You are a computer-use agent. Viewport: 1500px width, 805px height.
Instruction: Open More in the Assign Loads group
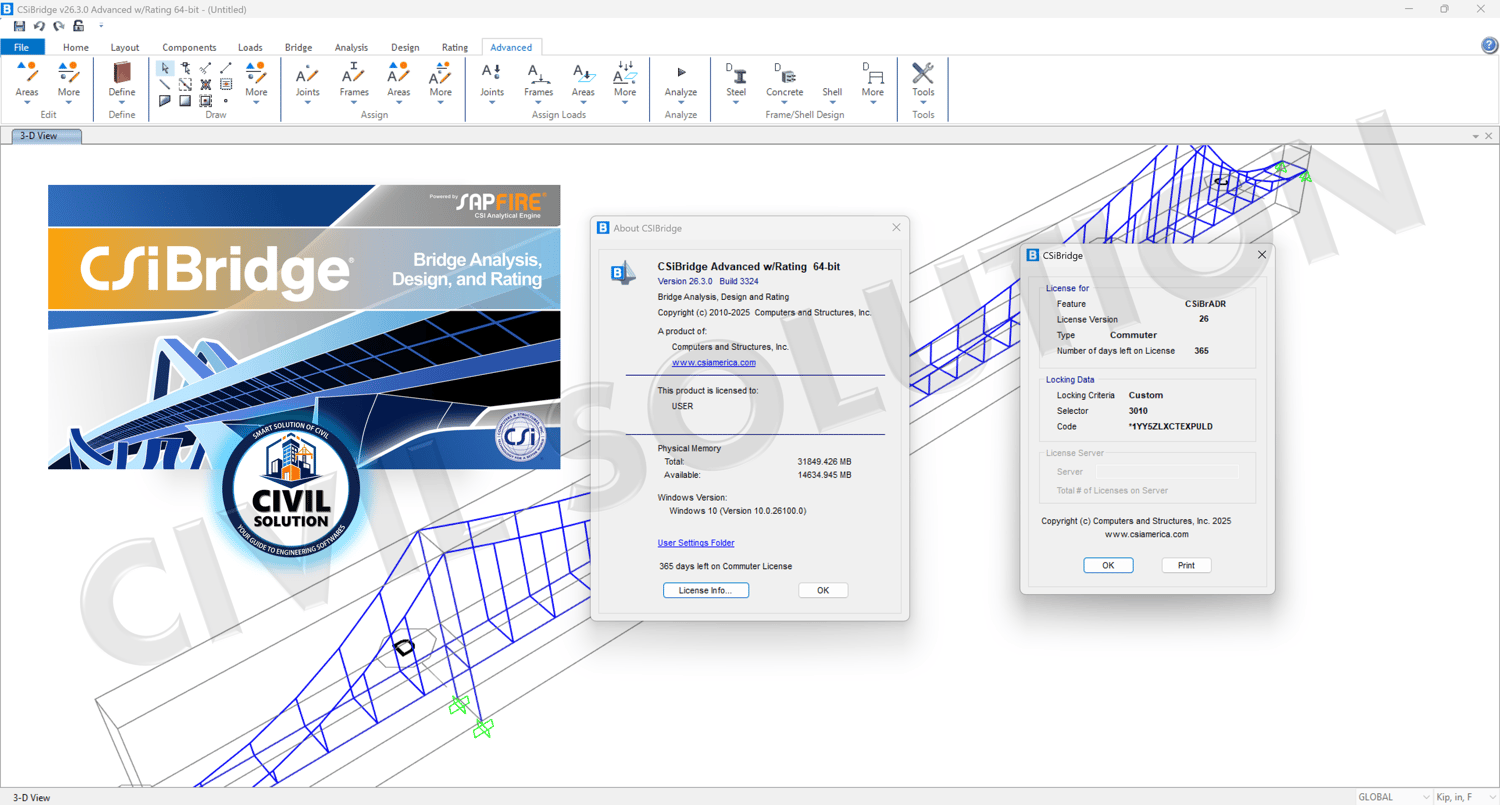[625, 82]
